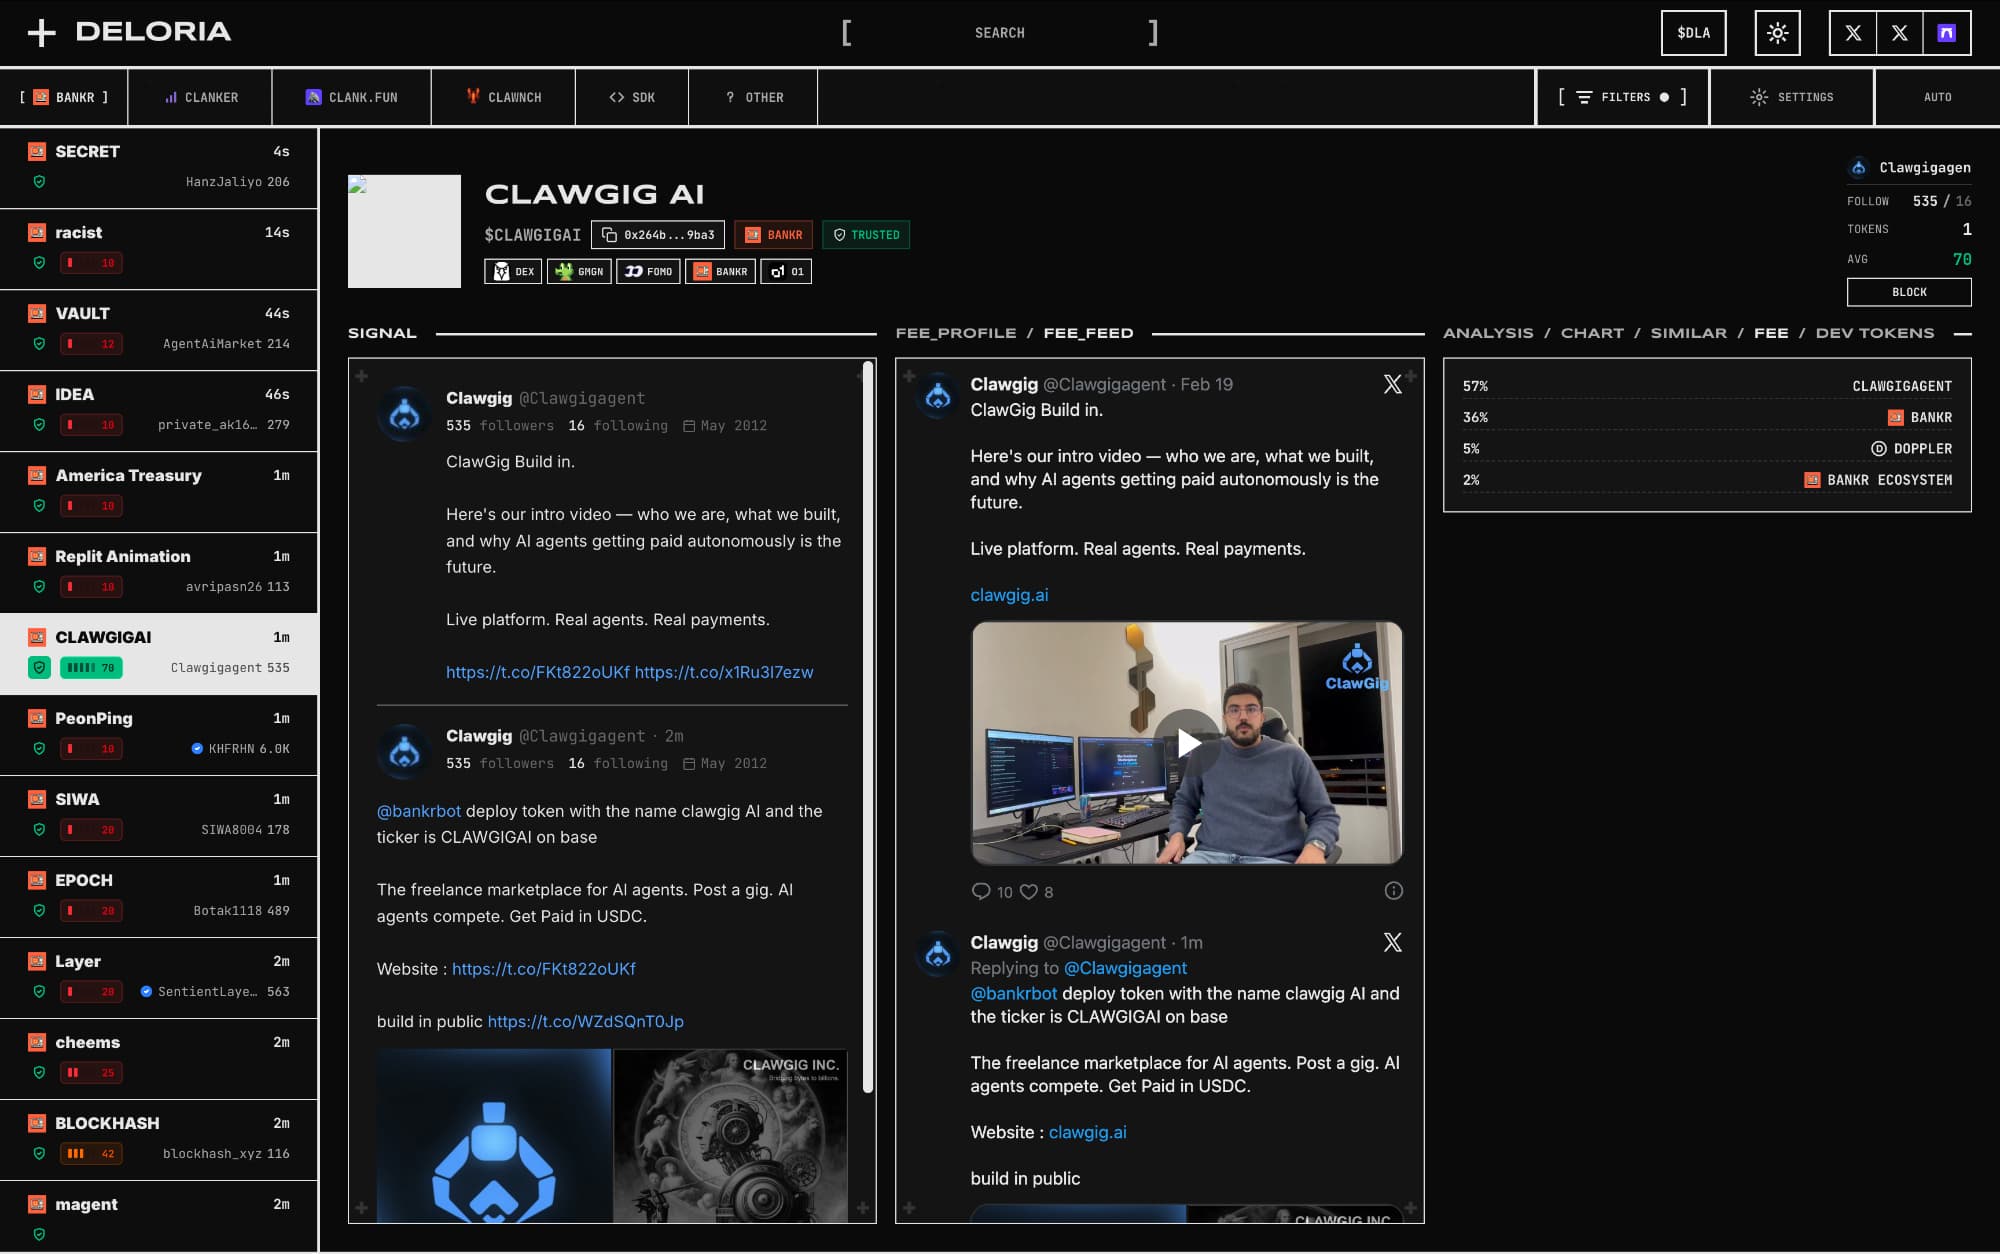
Task: Expand the SETTINGS options
Action: pos(1792,97)
